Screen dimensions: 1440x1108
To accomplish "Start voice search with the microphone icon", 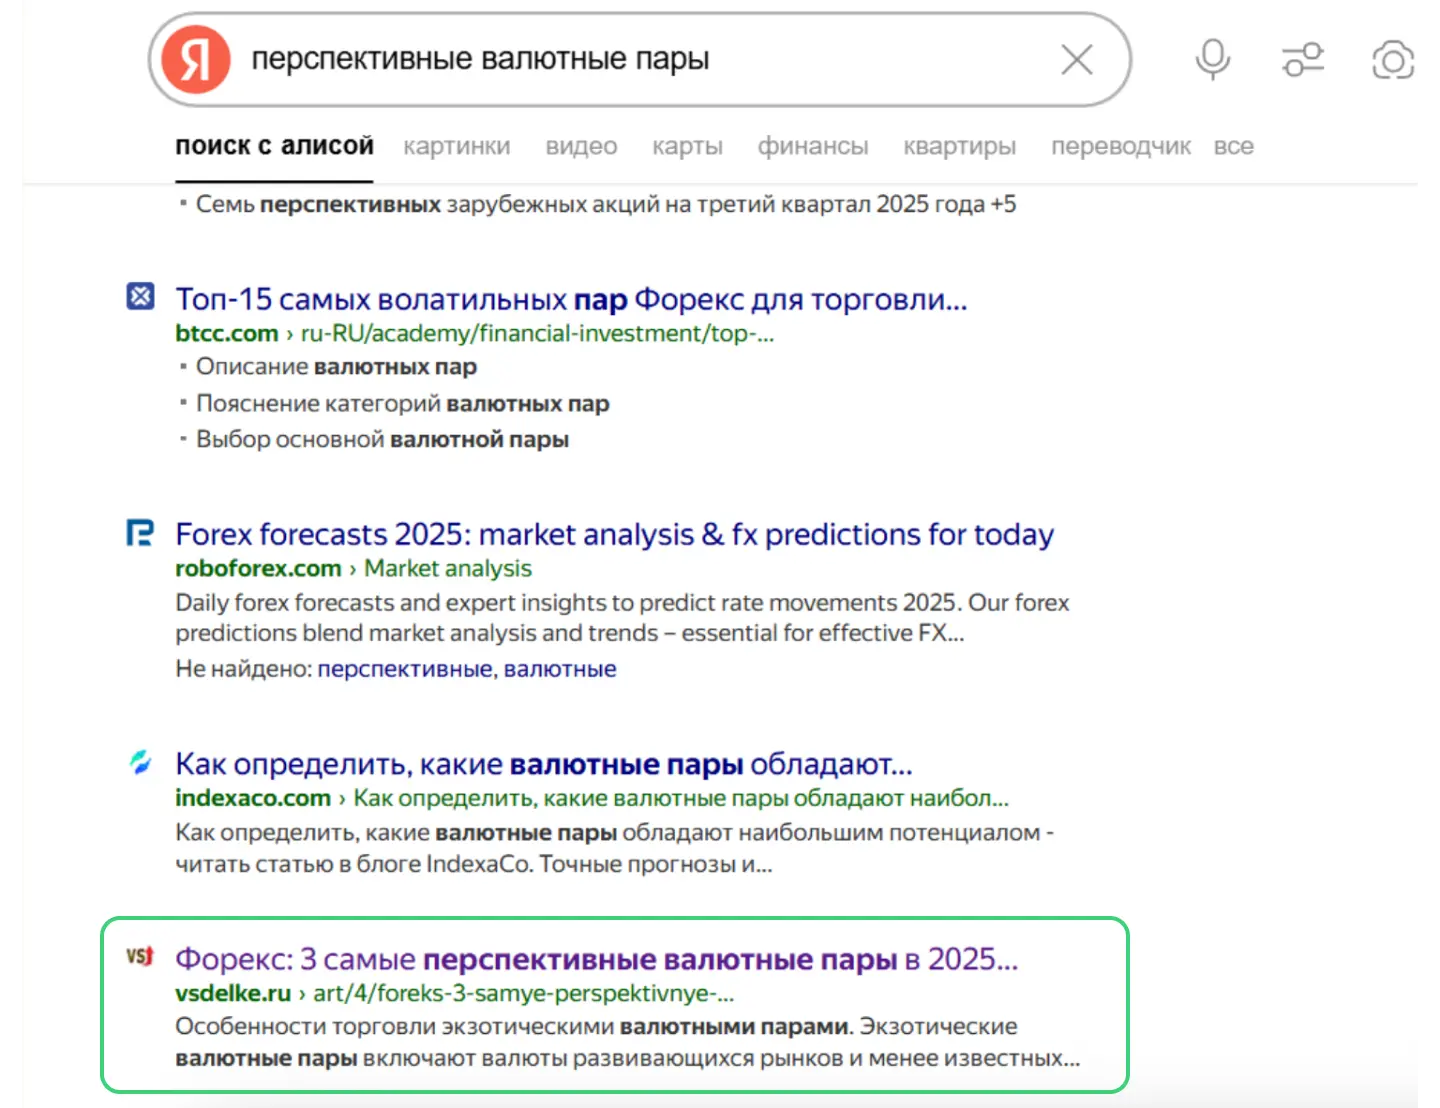I will coord(1213,60).
